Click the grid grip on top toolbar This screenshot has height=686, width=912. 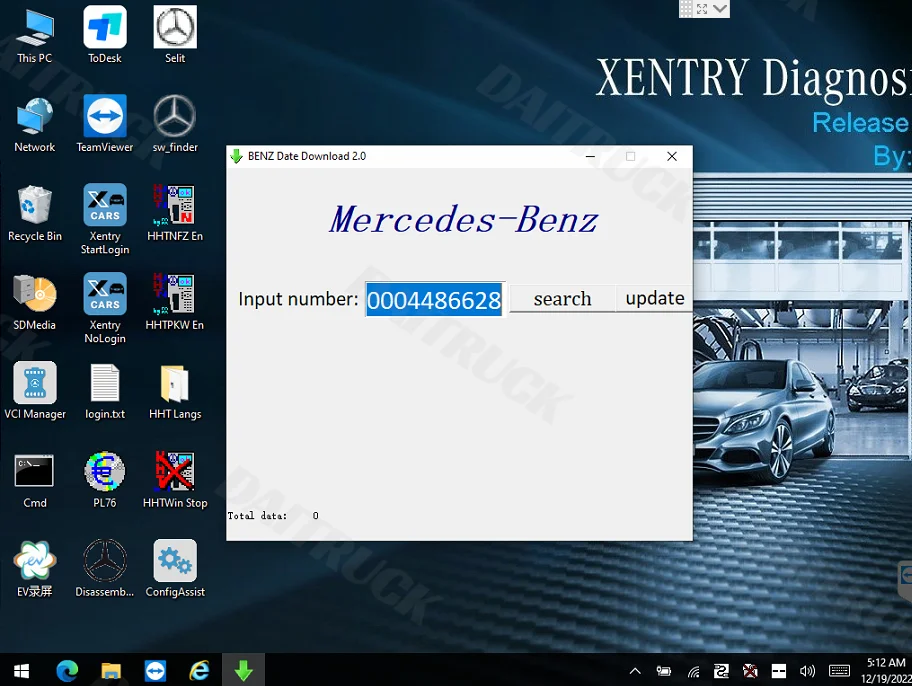(686, 9)
